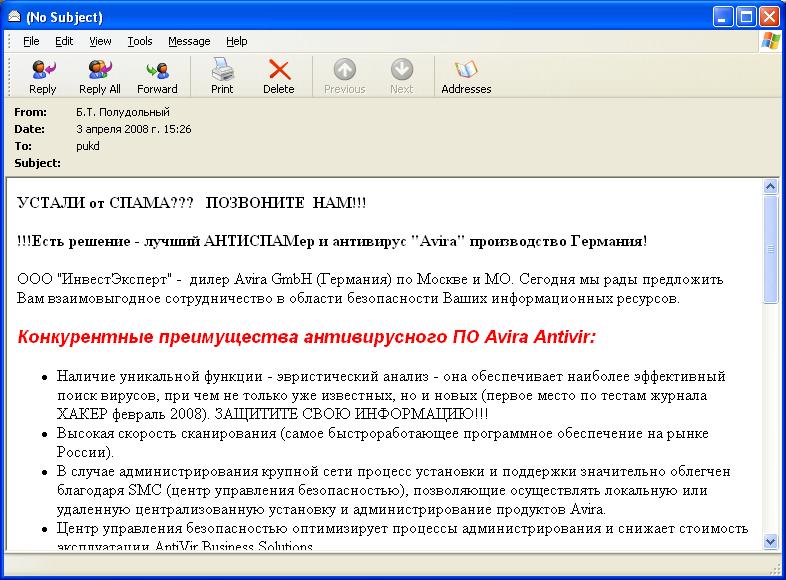
Task: Click the headline УСТАЛИ от СПАМА???
Action: pos(105,203)
